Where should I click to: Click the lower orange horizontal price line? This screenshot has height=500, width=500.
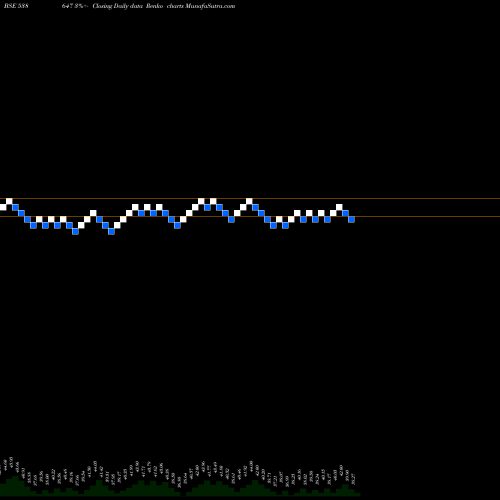pos(250,217)
